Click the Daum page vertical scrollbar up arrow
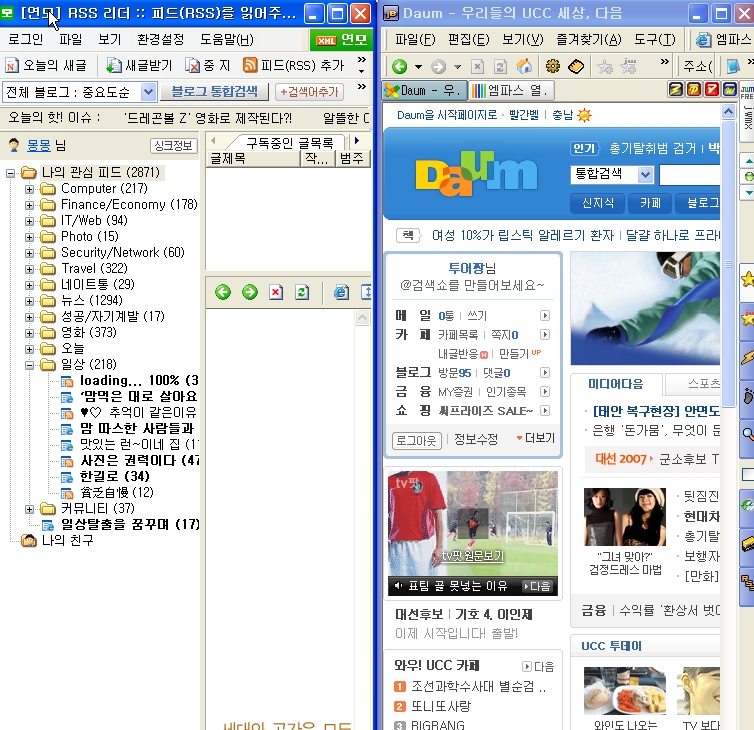This screenshot has width=754, height=730. (728, 112)
